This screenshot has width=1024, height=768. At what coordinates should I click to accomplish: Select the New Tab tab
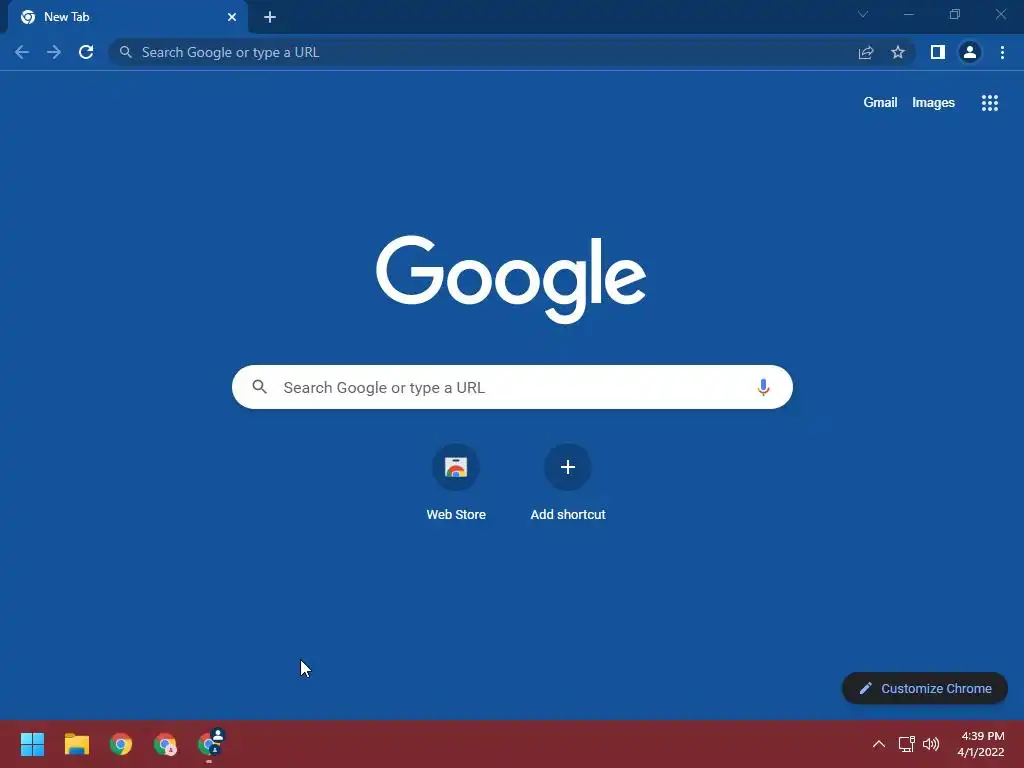127,17
